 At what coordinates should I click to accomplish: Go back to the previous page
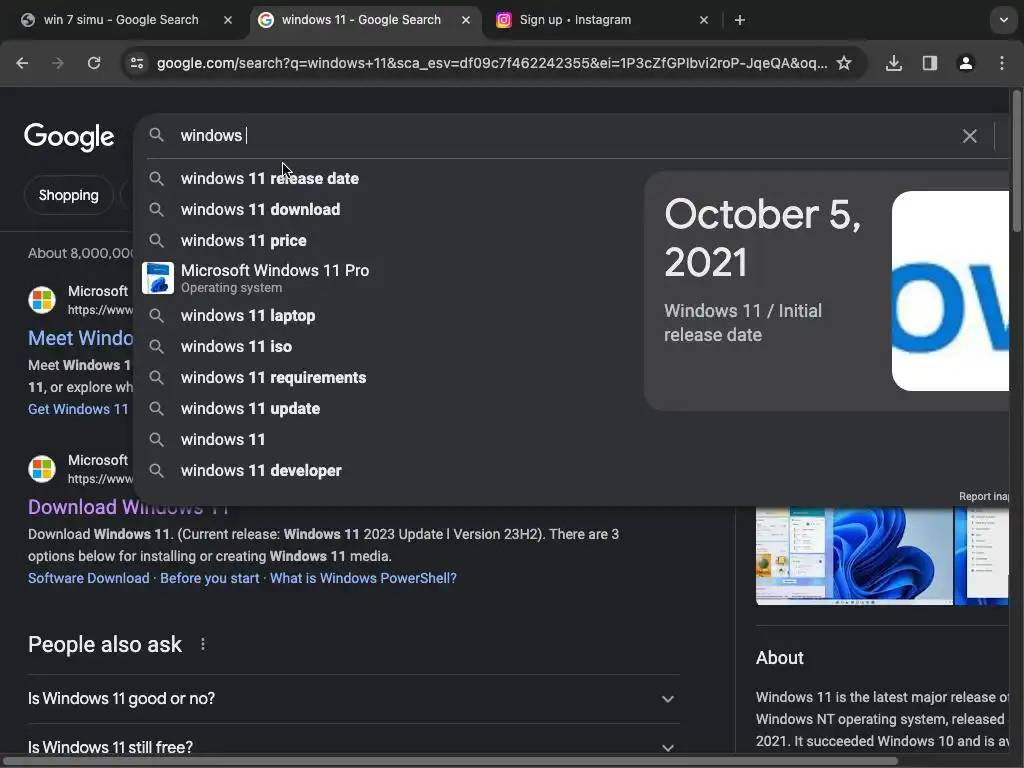click(22, 63)
